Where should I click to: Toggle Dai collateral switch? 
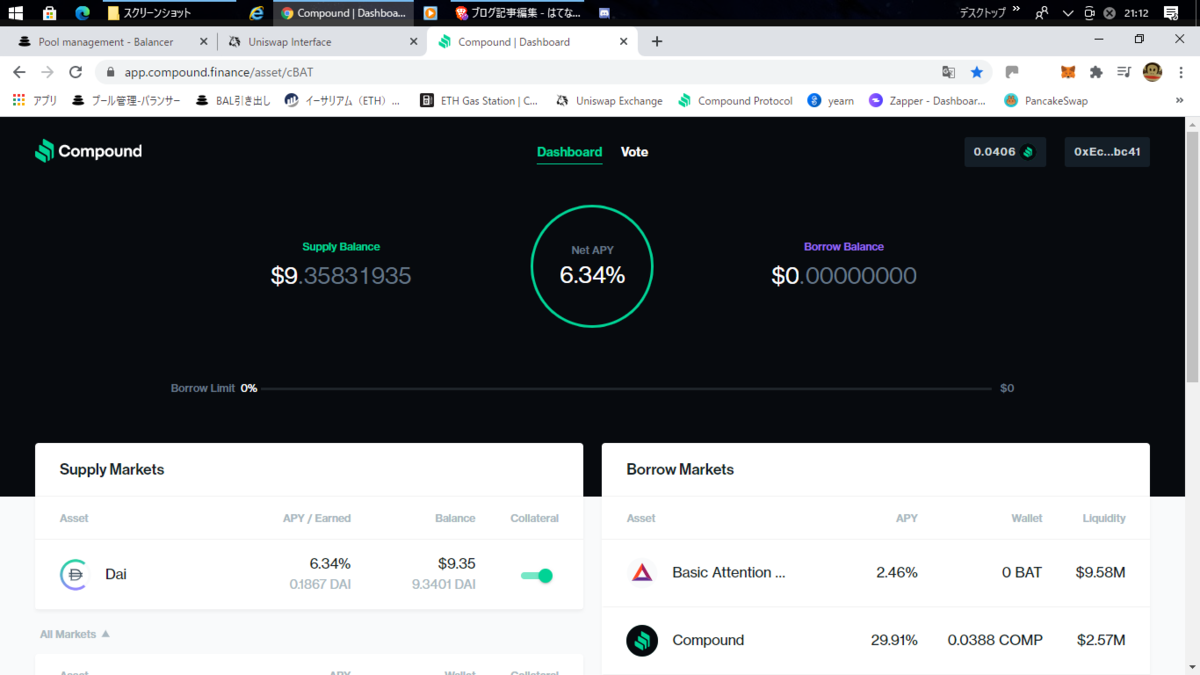tap(537, 575)
